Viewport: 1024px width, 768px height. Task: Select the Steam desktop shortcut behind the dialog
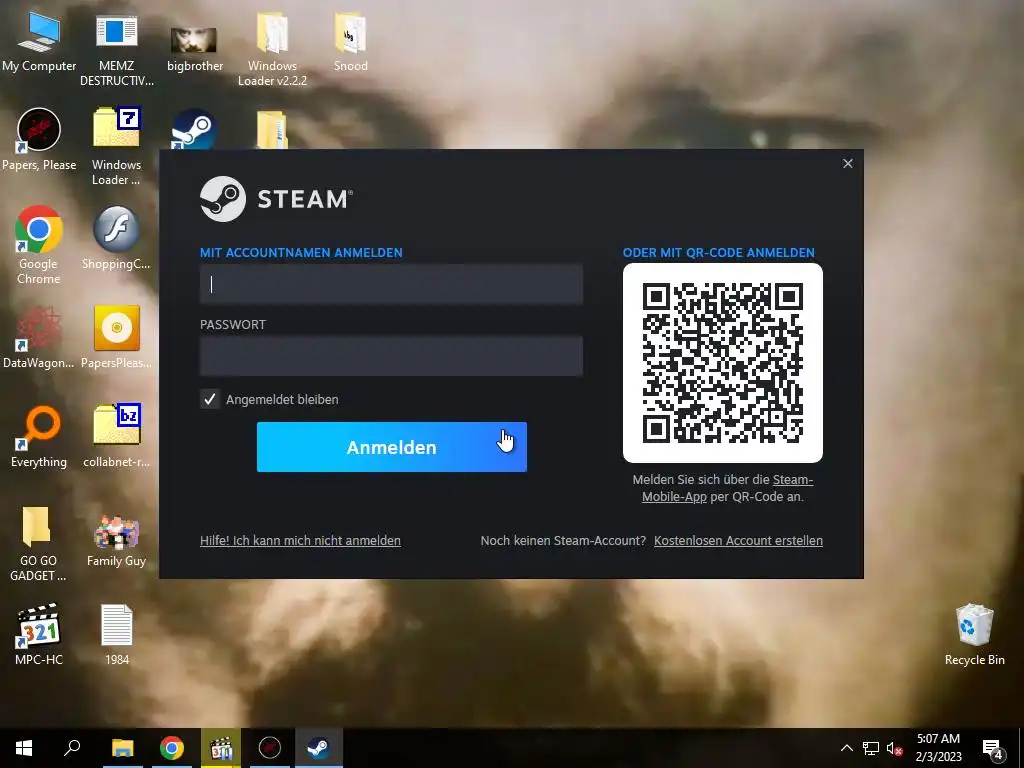(x=193, y=129)
